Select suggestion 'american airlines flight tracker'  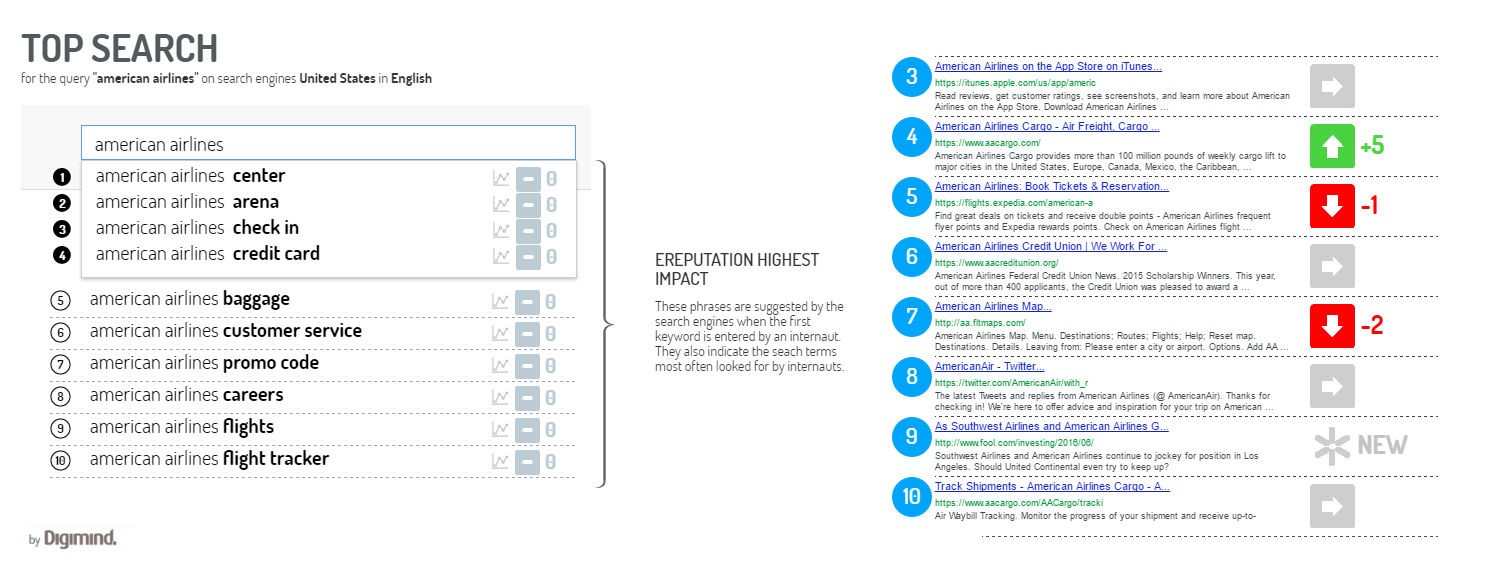209,459
